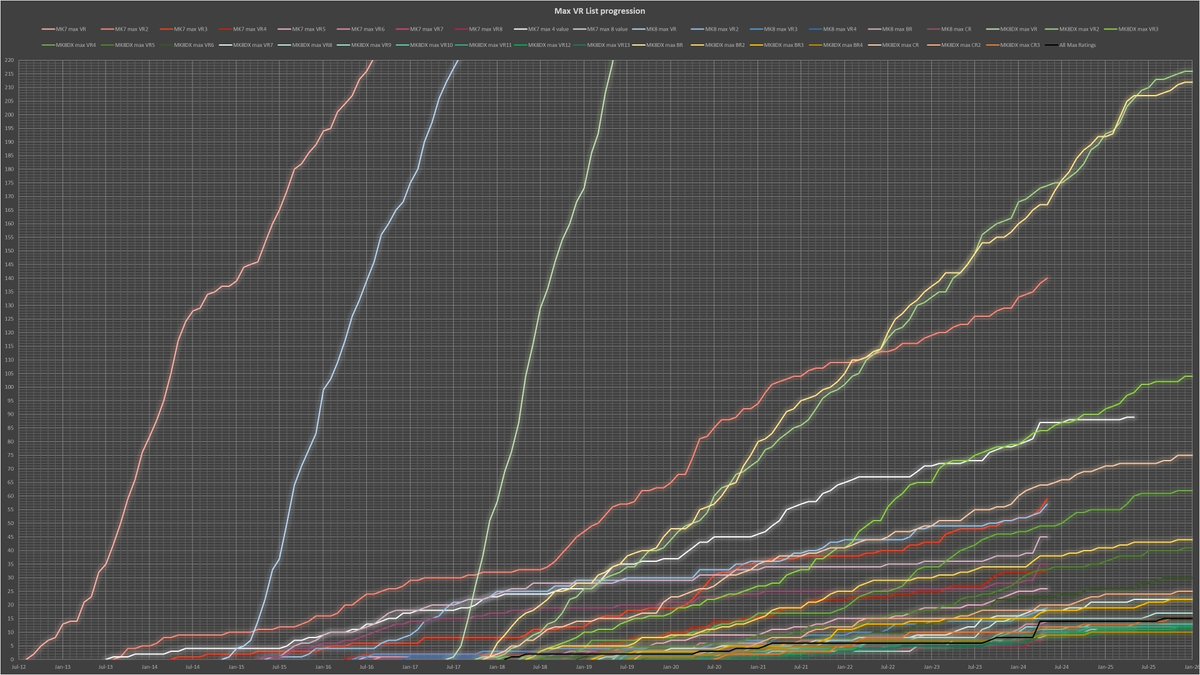Viewport: 1200px width, 675px height.
Task: Click the 220 value on the y-axis
Action: pyautogui.click(x=9, y=60)
